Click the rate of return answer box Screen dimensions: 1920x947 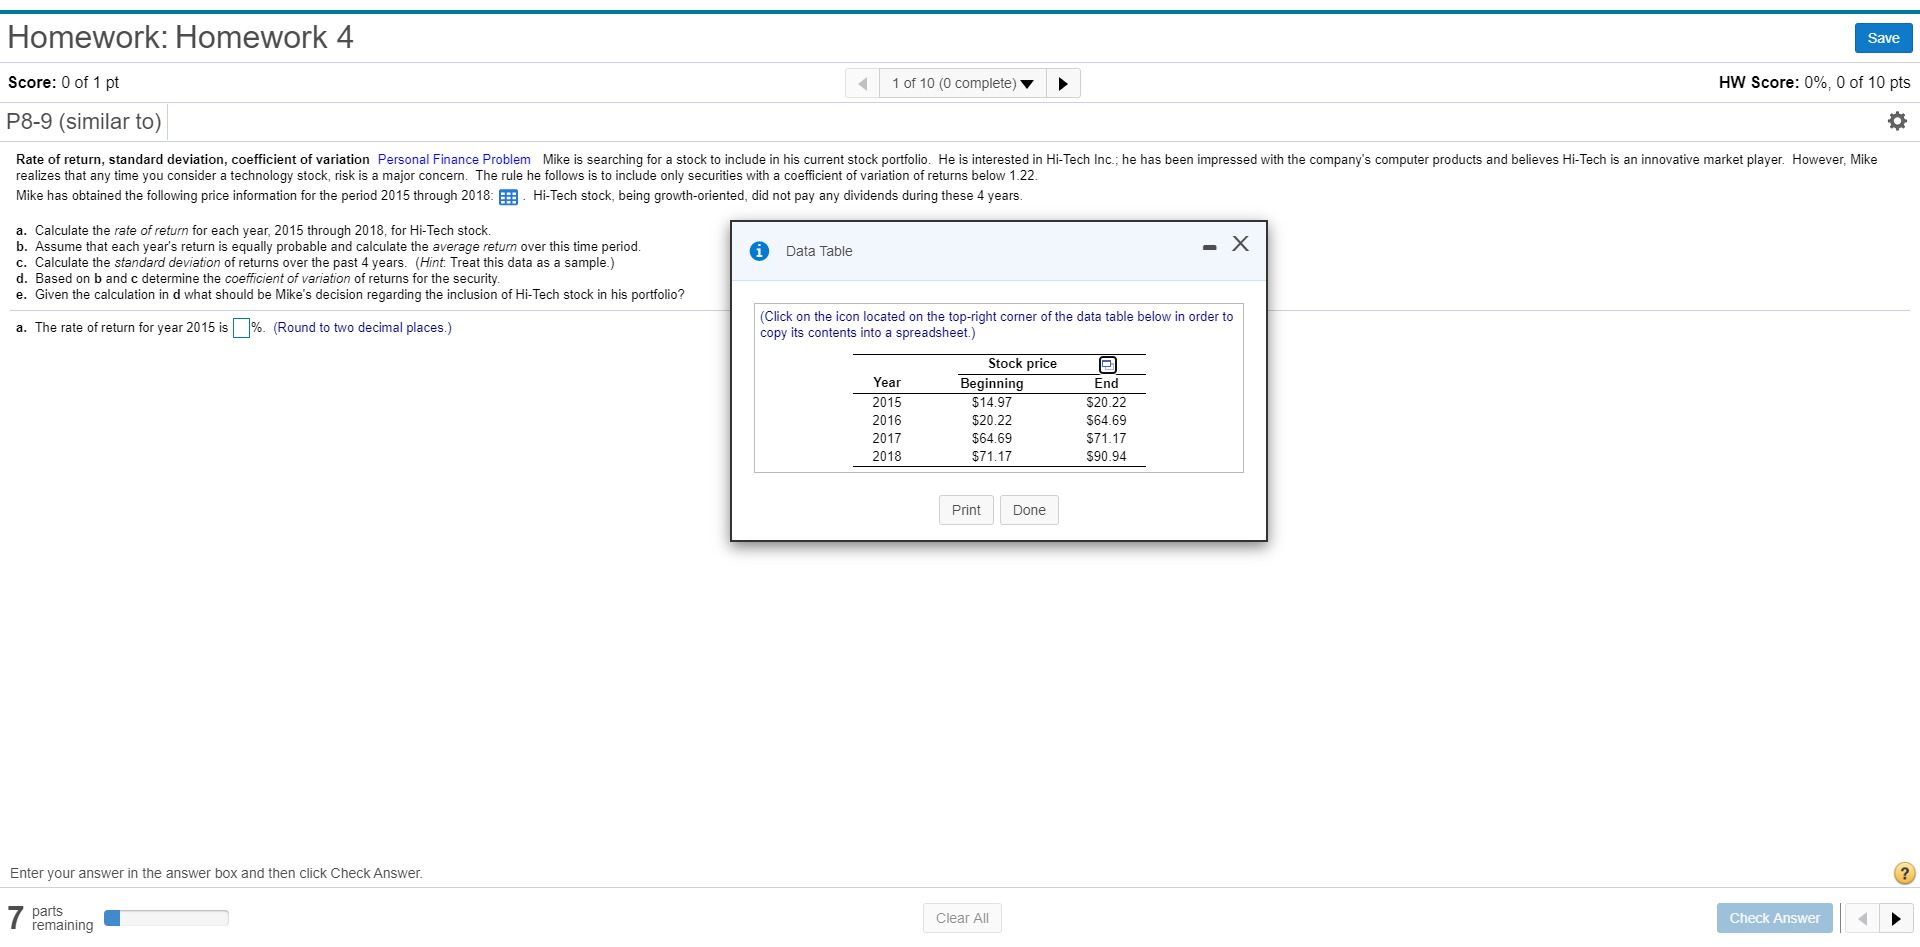point(239,327)
